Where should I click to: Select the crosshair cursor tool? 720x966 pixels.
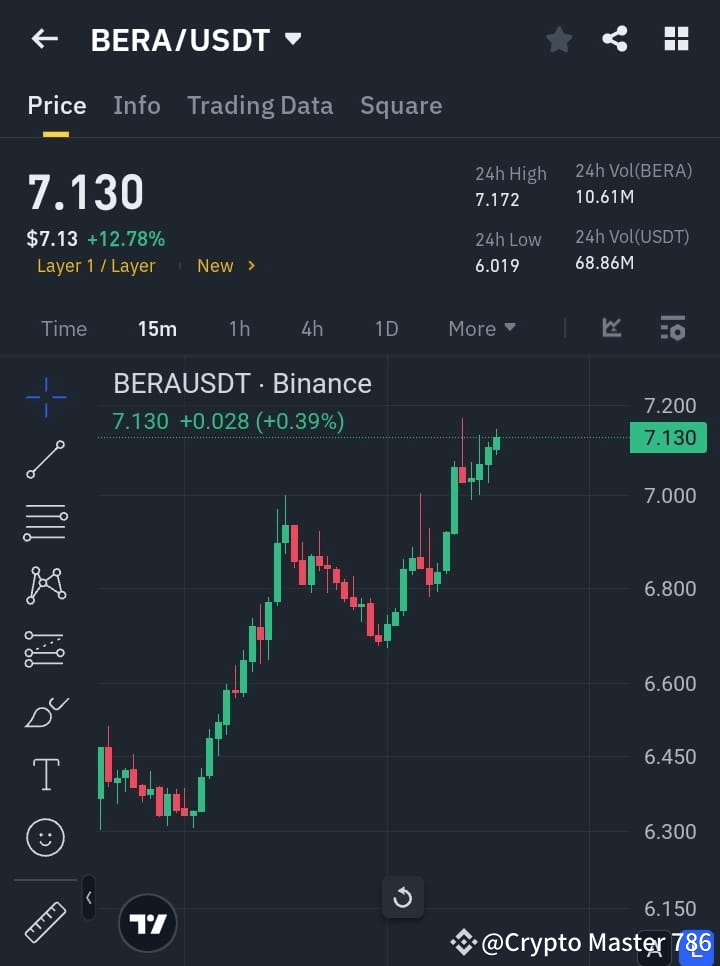click(46, 397)
